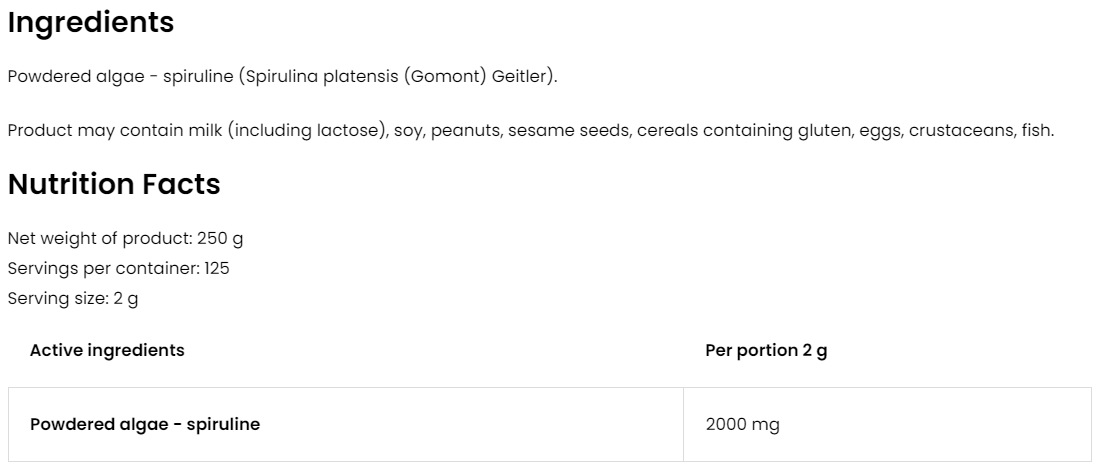Select the Spirulina platensis ingredient sentence
Image resolution: width=1100 pixels, height=469 pixels.
tap(281, 77)
